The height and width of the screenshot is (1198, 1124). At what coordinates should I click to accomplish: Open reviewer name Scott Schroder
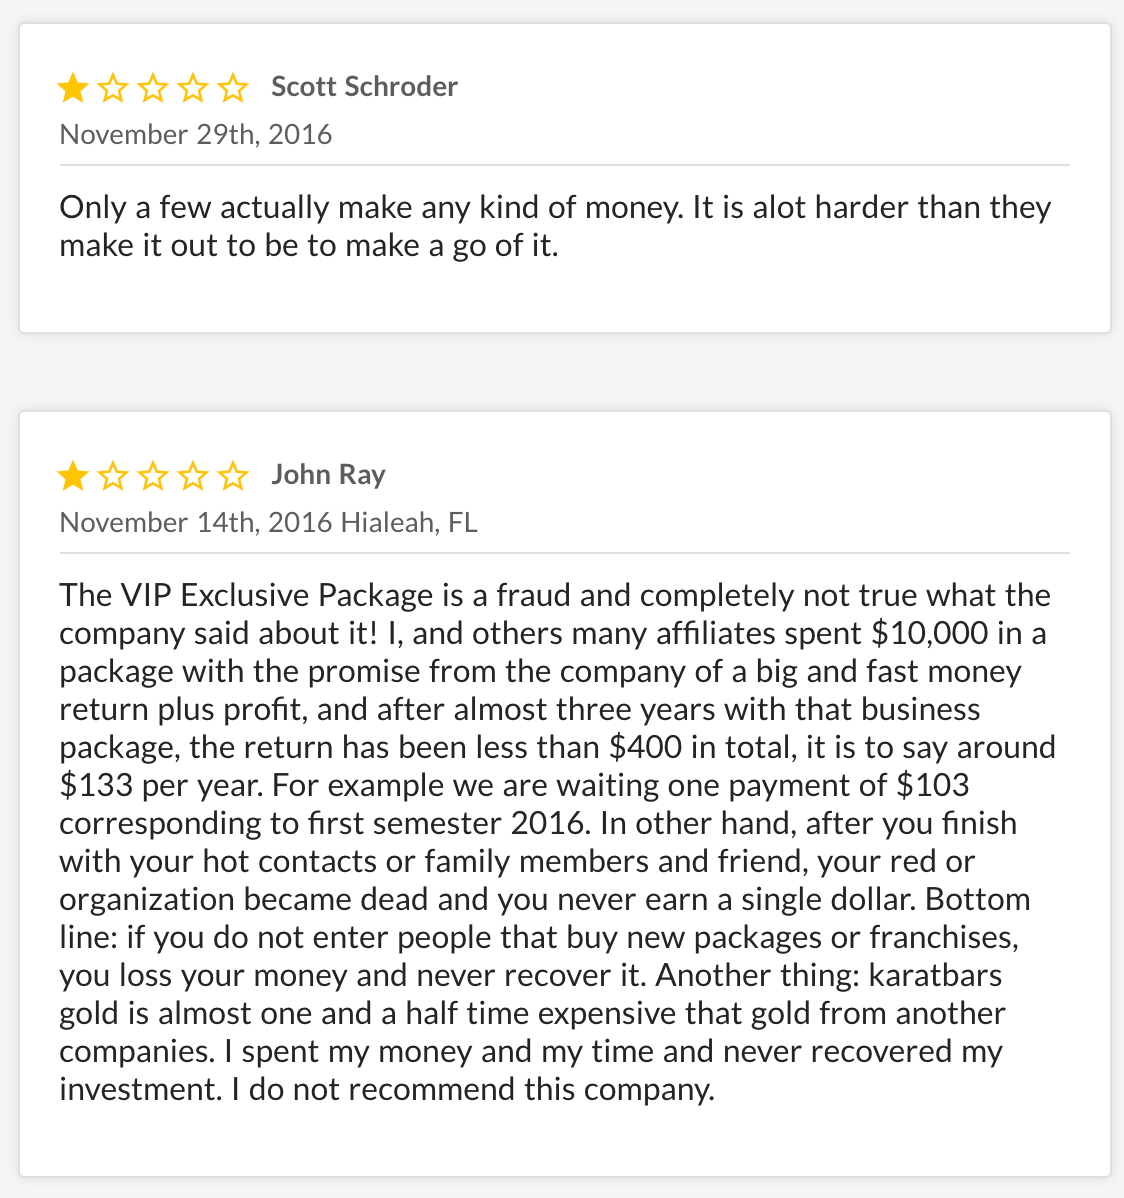click(x=364, y=86)
